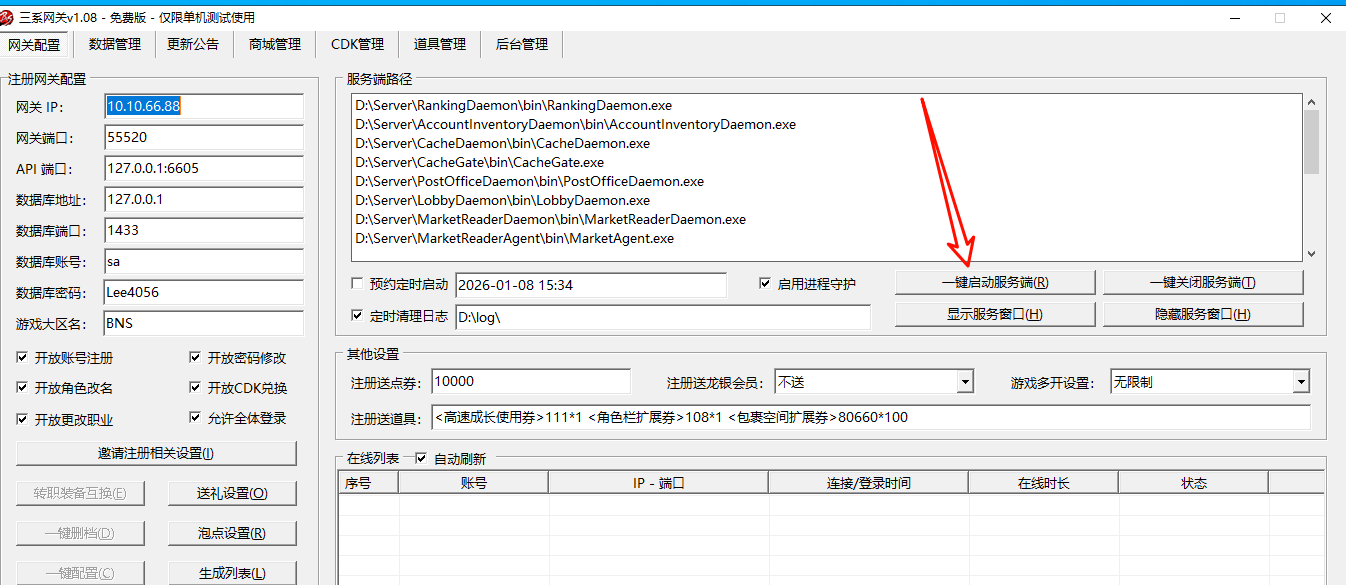Click the 显示服务窗口 button
The height and width of the screenshot is (585, 1346).
(995, 314)
